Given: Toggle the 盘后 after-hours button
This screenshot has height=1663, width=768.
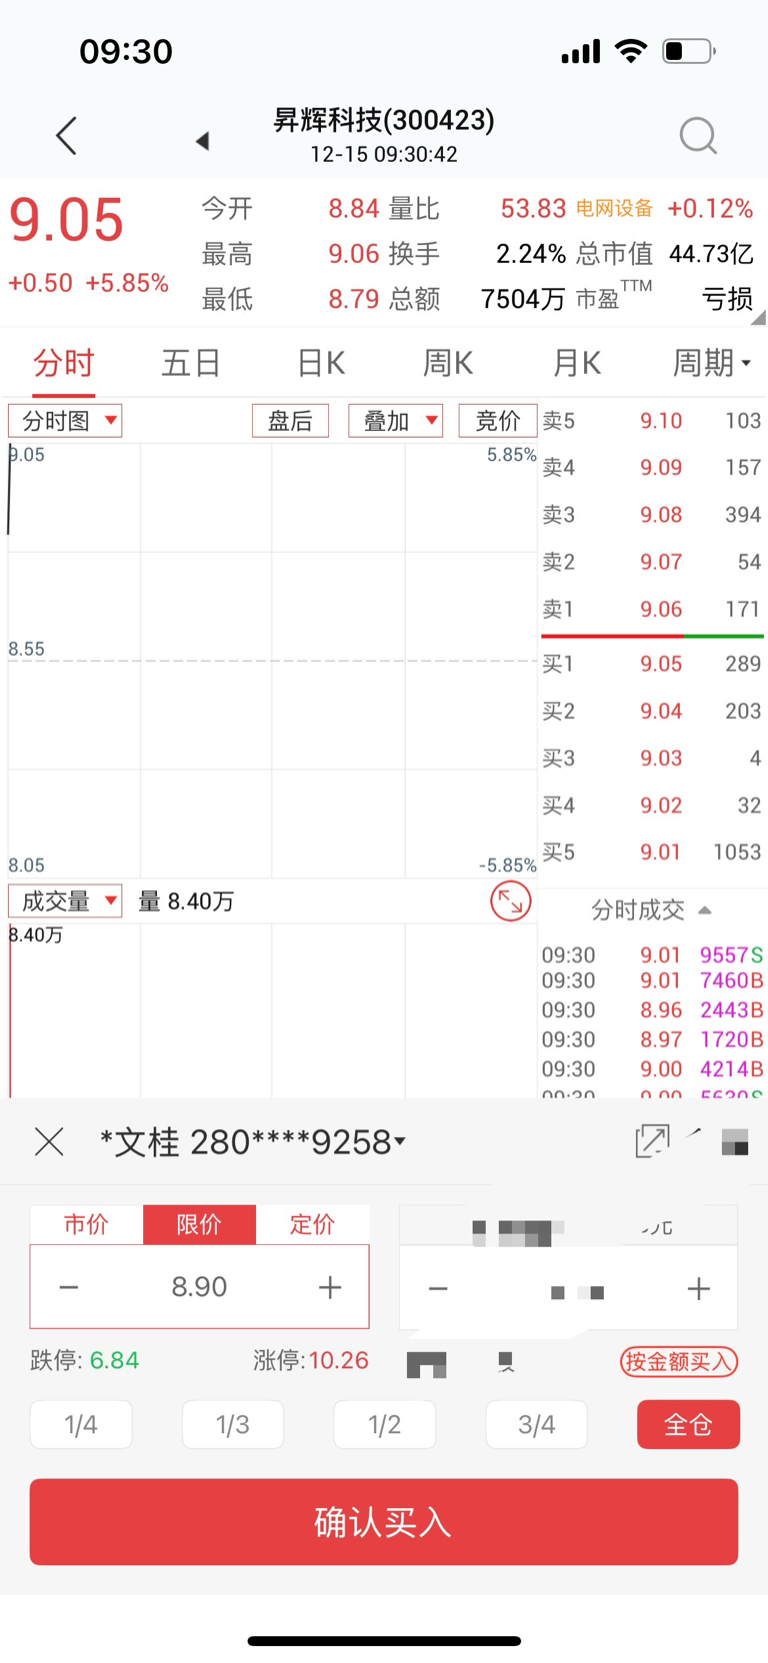Looking at the screenshot, I should pos(290,421).
